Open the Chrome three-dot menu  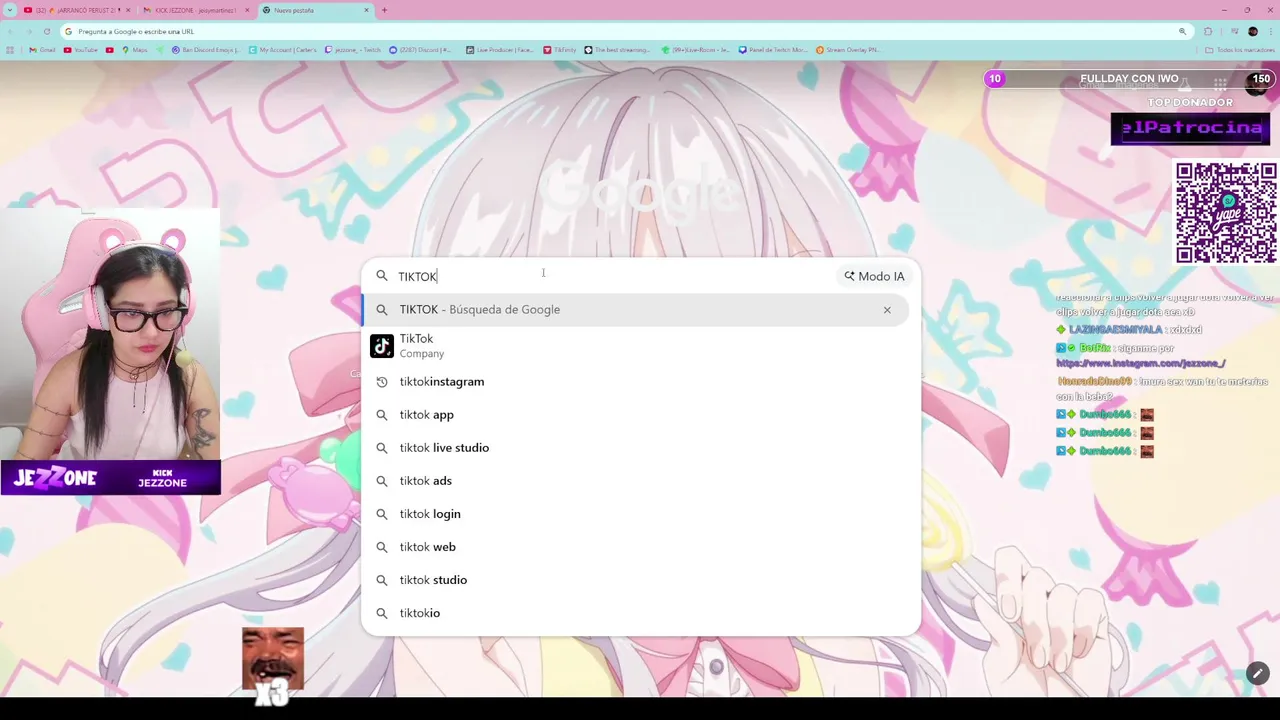pos(1270,31)
